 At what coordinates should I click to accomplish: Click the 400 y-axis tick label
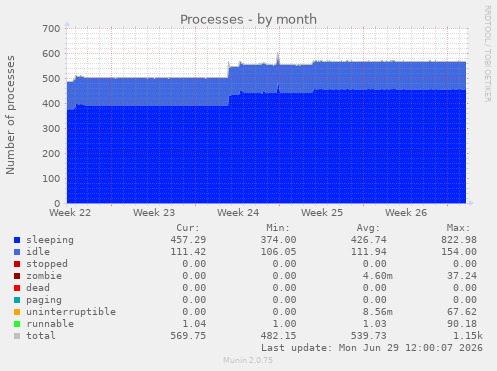(51, 104)
